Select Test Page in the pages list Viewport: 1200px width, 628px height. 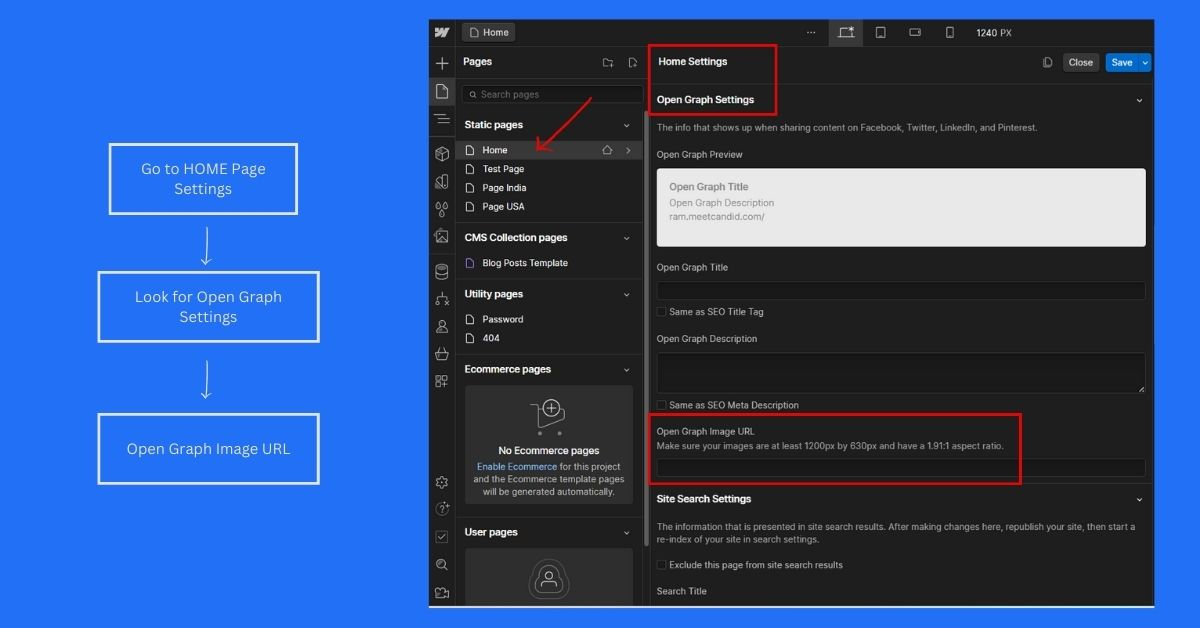point(549,169)
